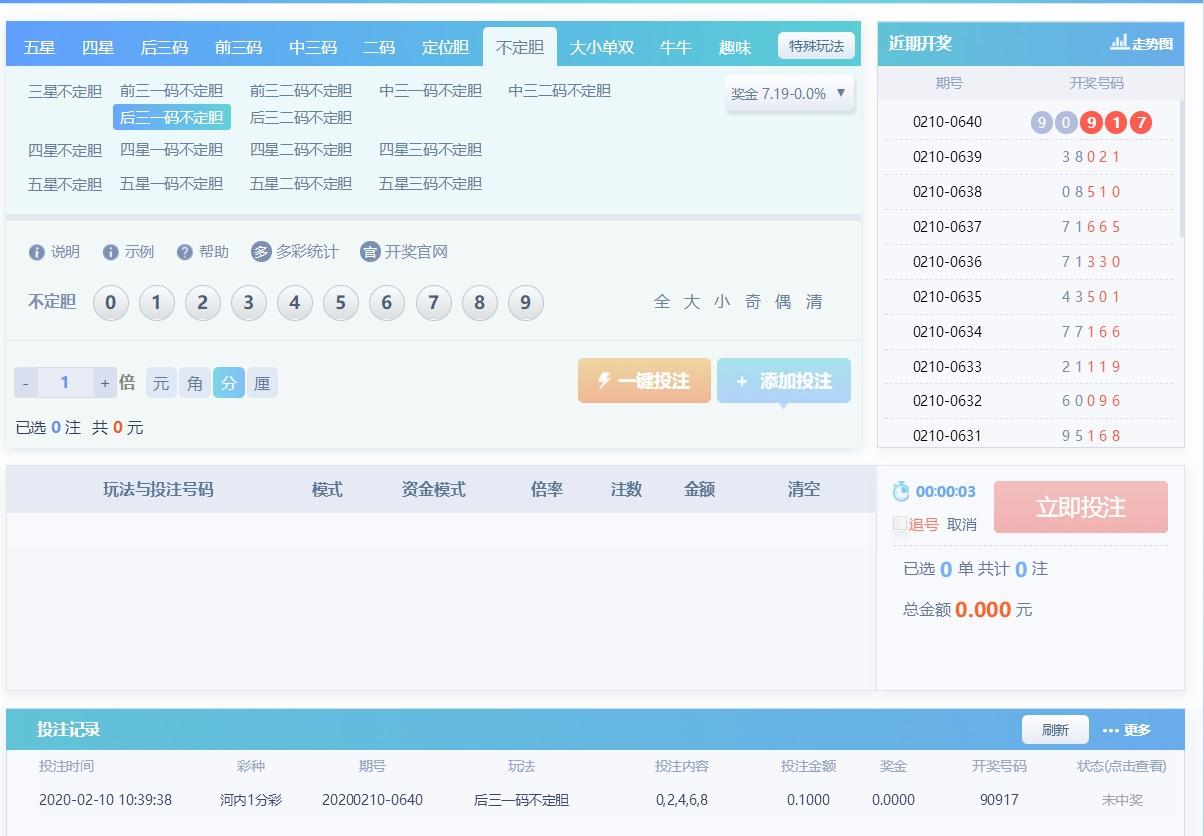Switch to the 二码 tab
The height and width of the screenshot is (836, 1204).
(379, 47)
